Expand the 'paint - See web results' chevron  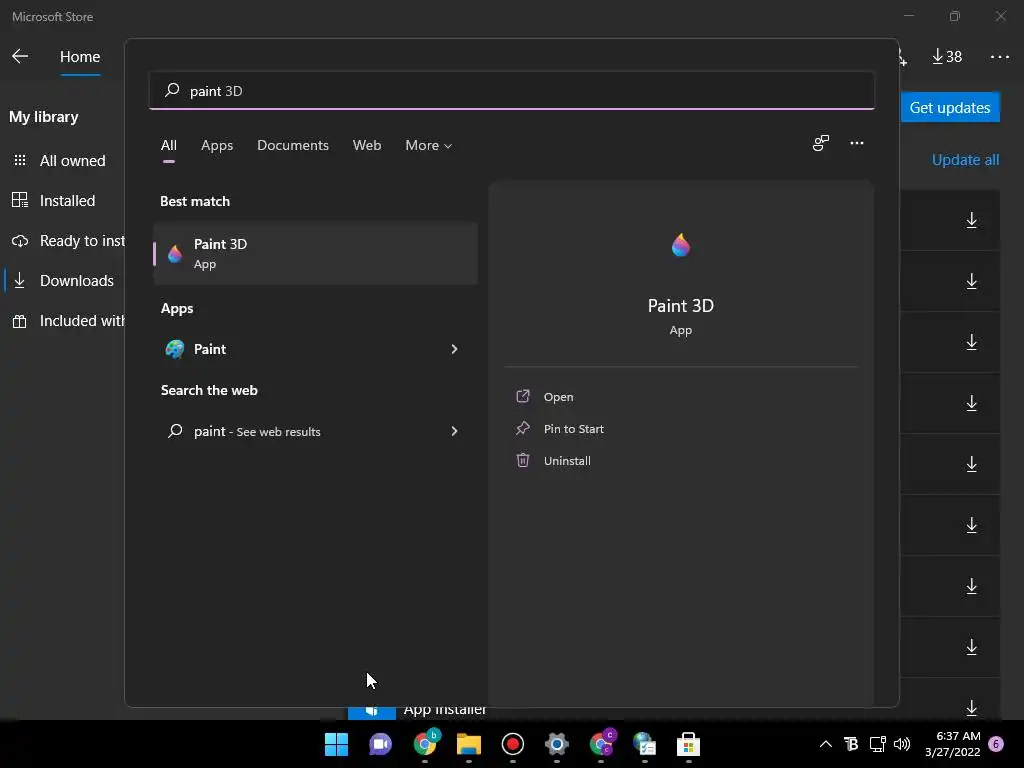click(x=454, y=431)
